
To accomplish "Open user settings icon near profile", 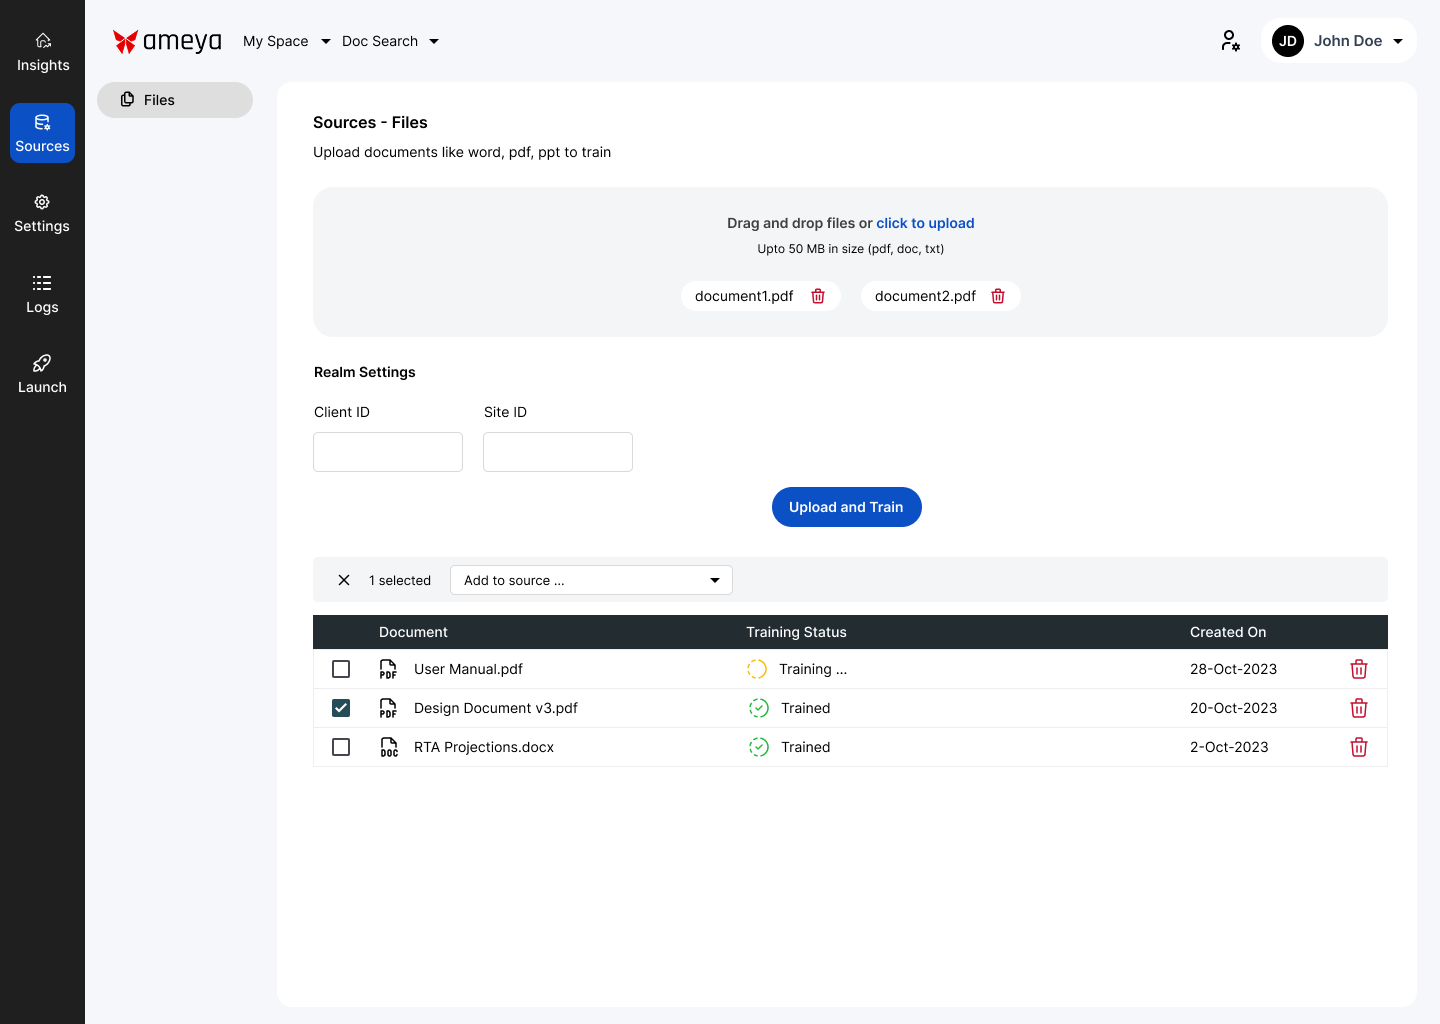I will tap(1230, 41).
